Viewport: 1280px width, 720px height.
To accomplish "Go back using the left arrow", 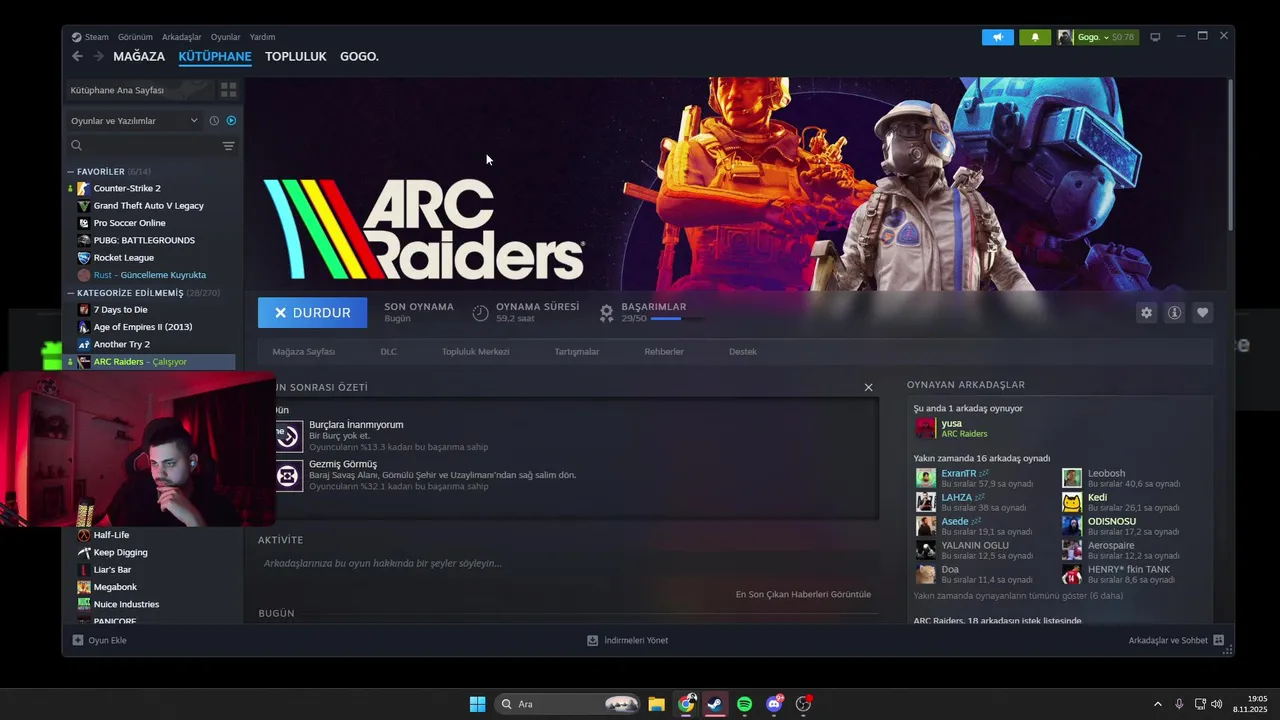I will click(x=78, y=56).
